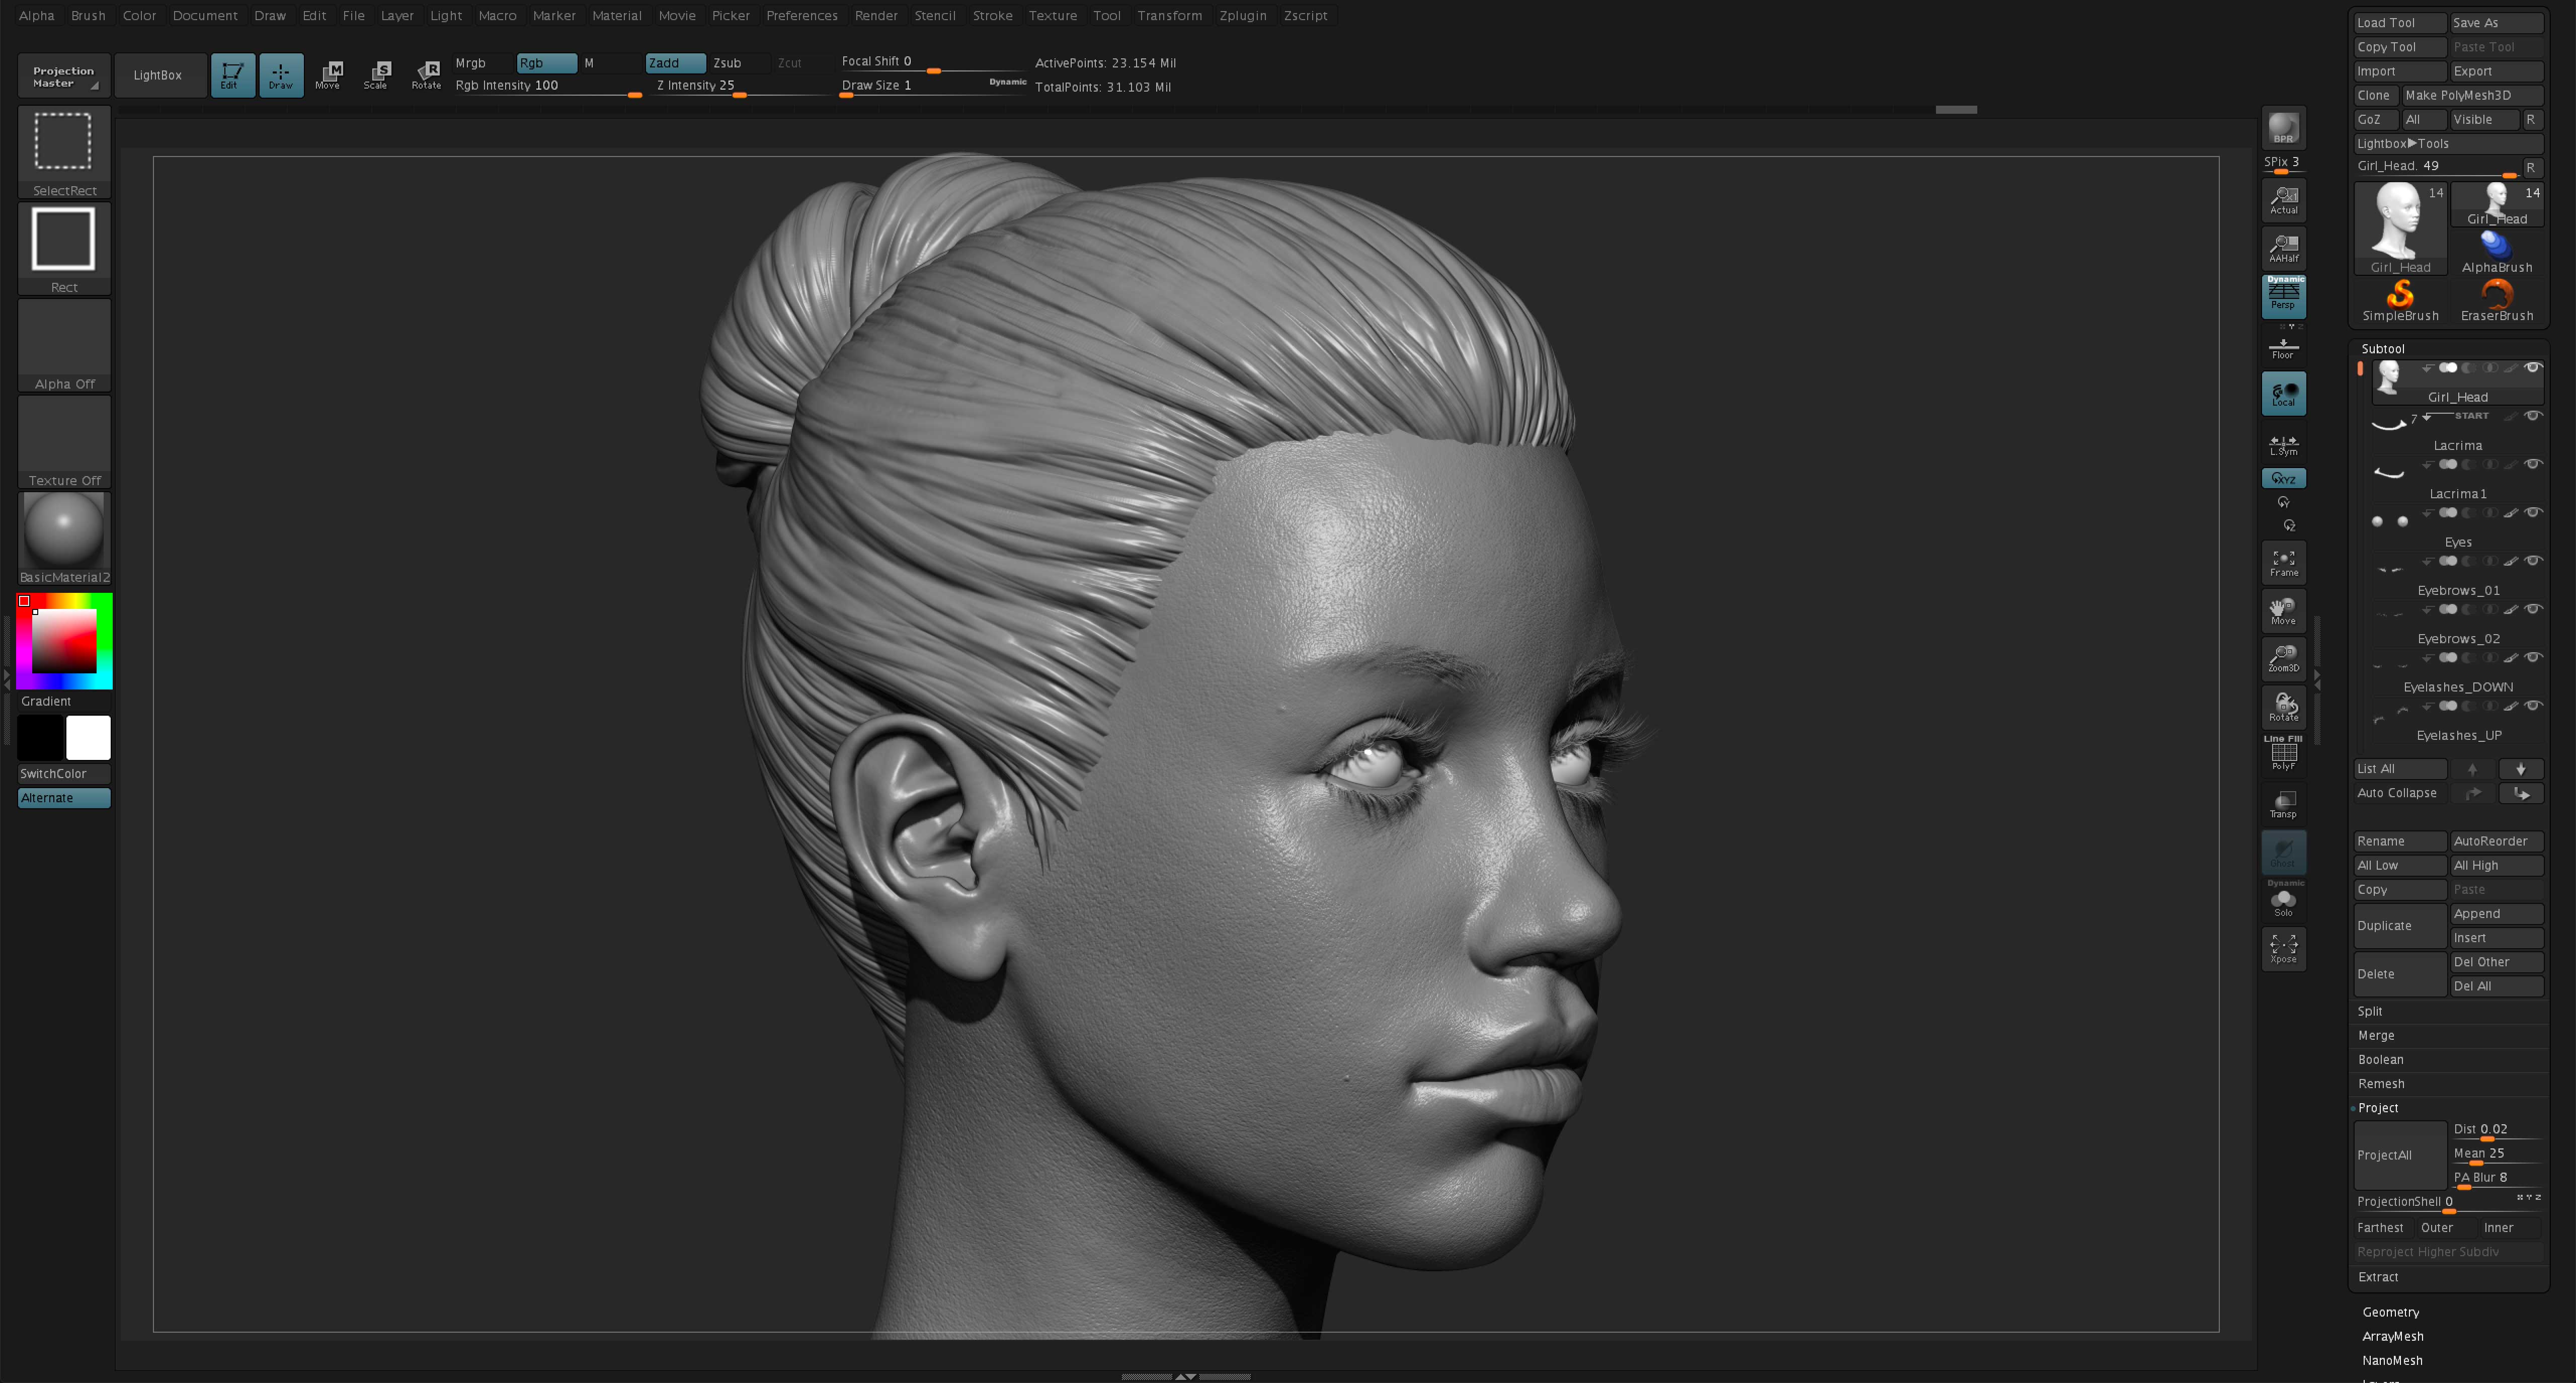This screenshot has height=1383, width=2576.
Task: Toggle Persp perspective view
Action: [x=2283, y=296]
